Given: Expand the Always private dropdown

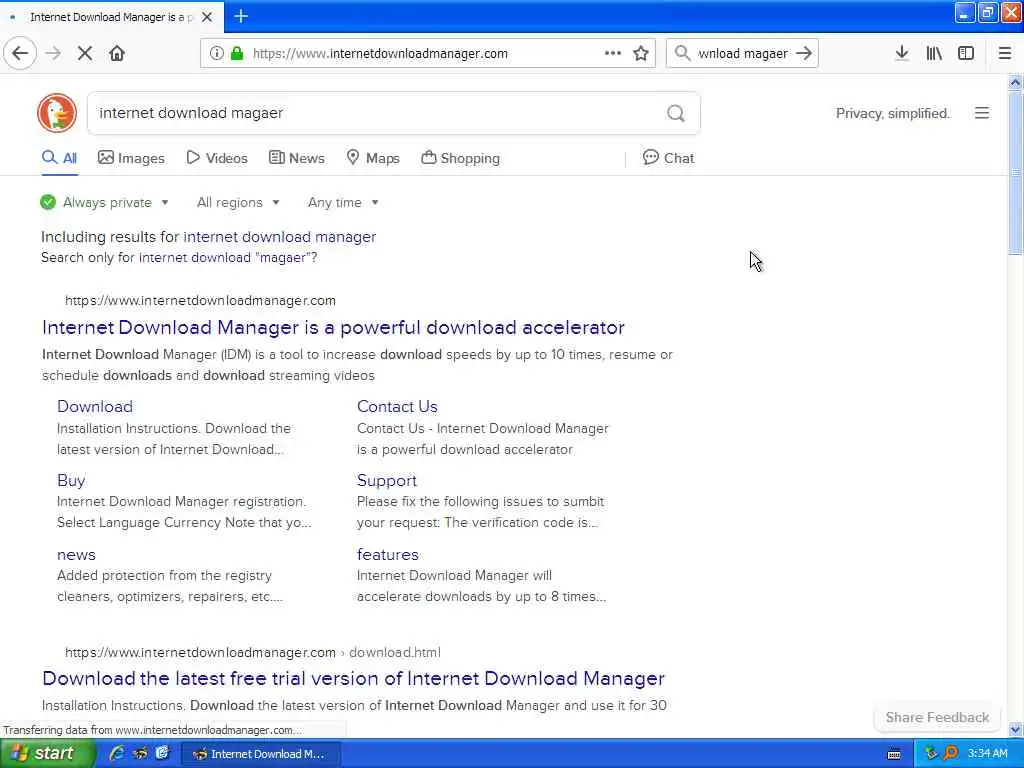Looking at the screenshot, I should [x=104, y=202].
